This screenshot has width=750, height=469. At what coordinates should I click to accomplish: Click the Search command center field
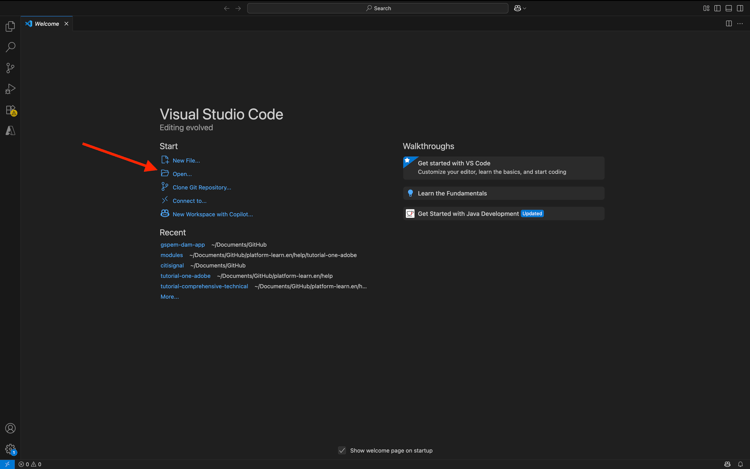(x=378, y=8)
